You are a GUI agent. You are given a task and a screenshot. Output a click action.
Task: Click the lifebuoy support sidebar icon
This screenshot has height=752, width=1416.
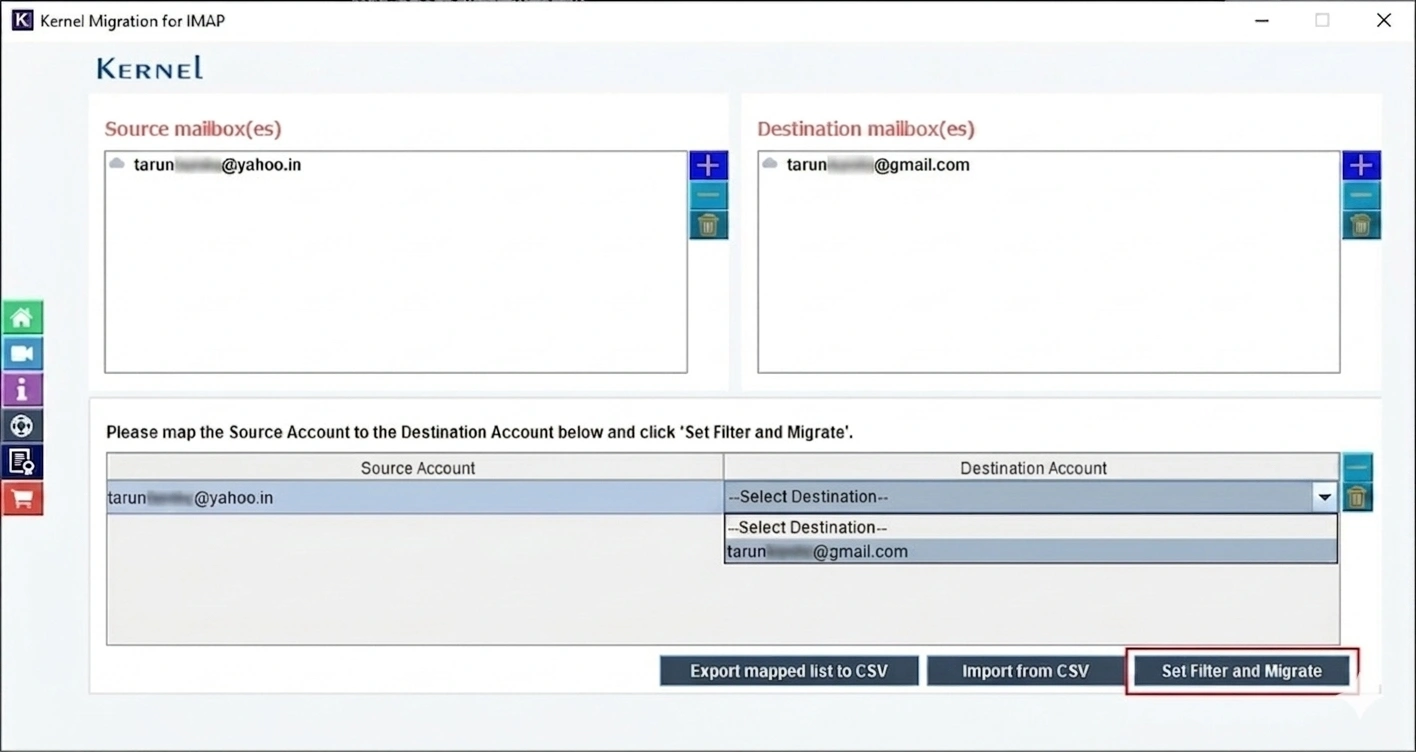point(22,426)
